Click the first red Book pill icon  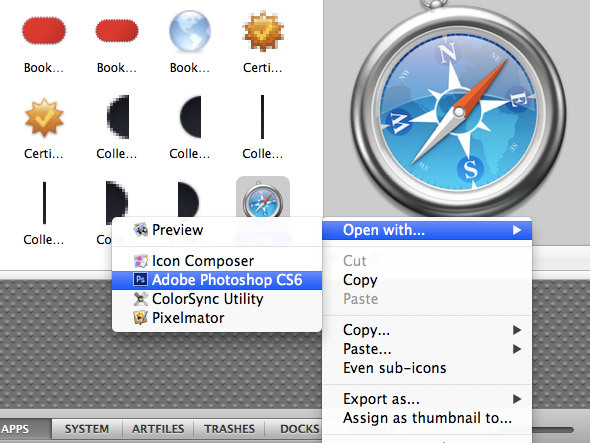[x=44, y=30]
